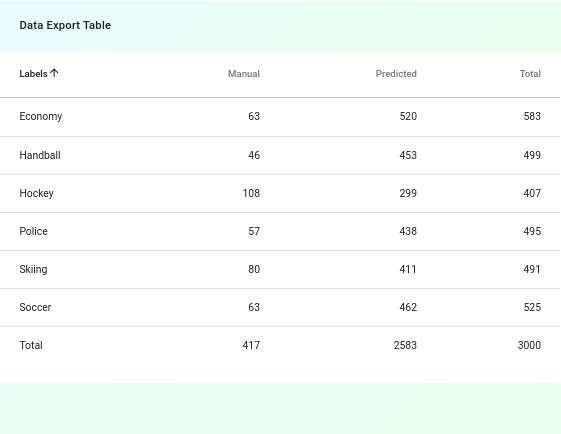Select the Skiing row label
The image size is (561, 434).
(33, 269)
